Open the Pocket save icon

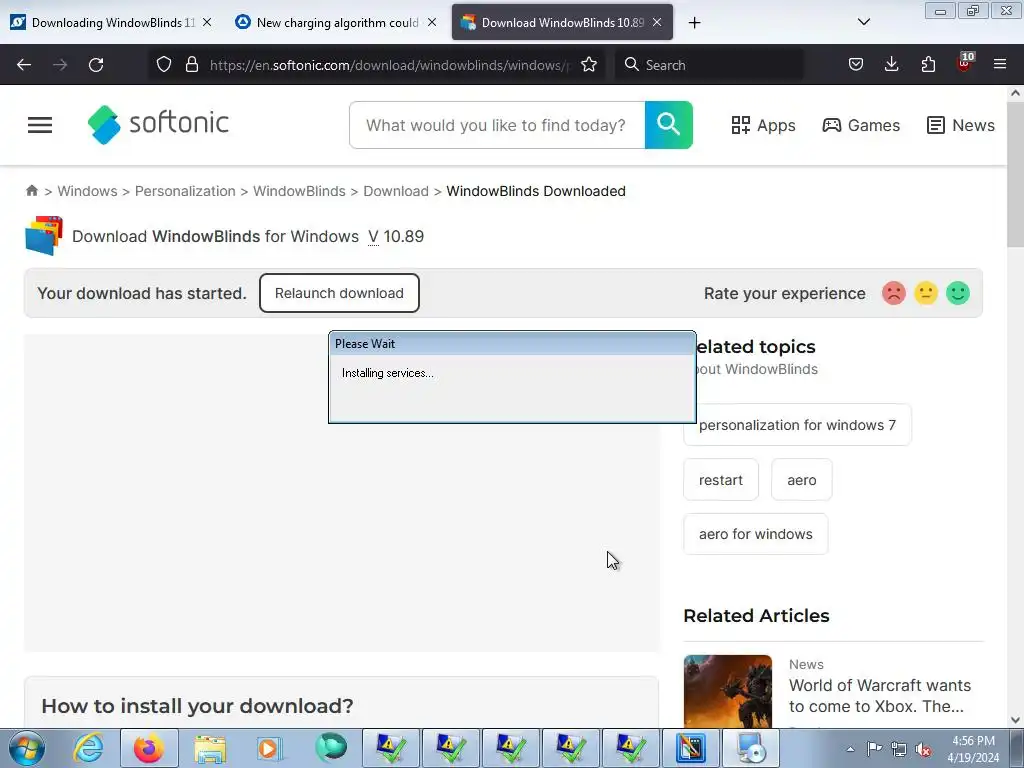tap(856, 65)
